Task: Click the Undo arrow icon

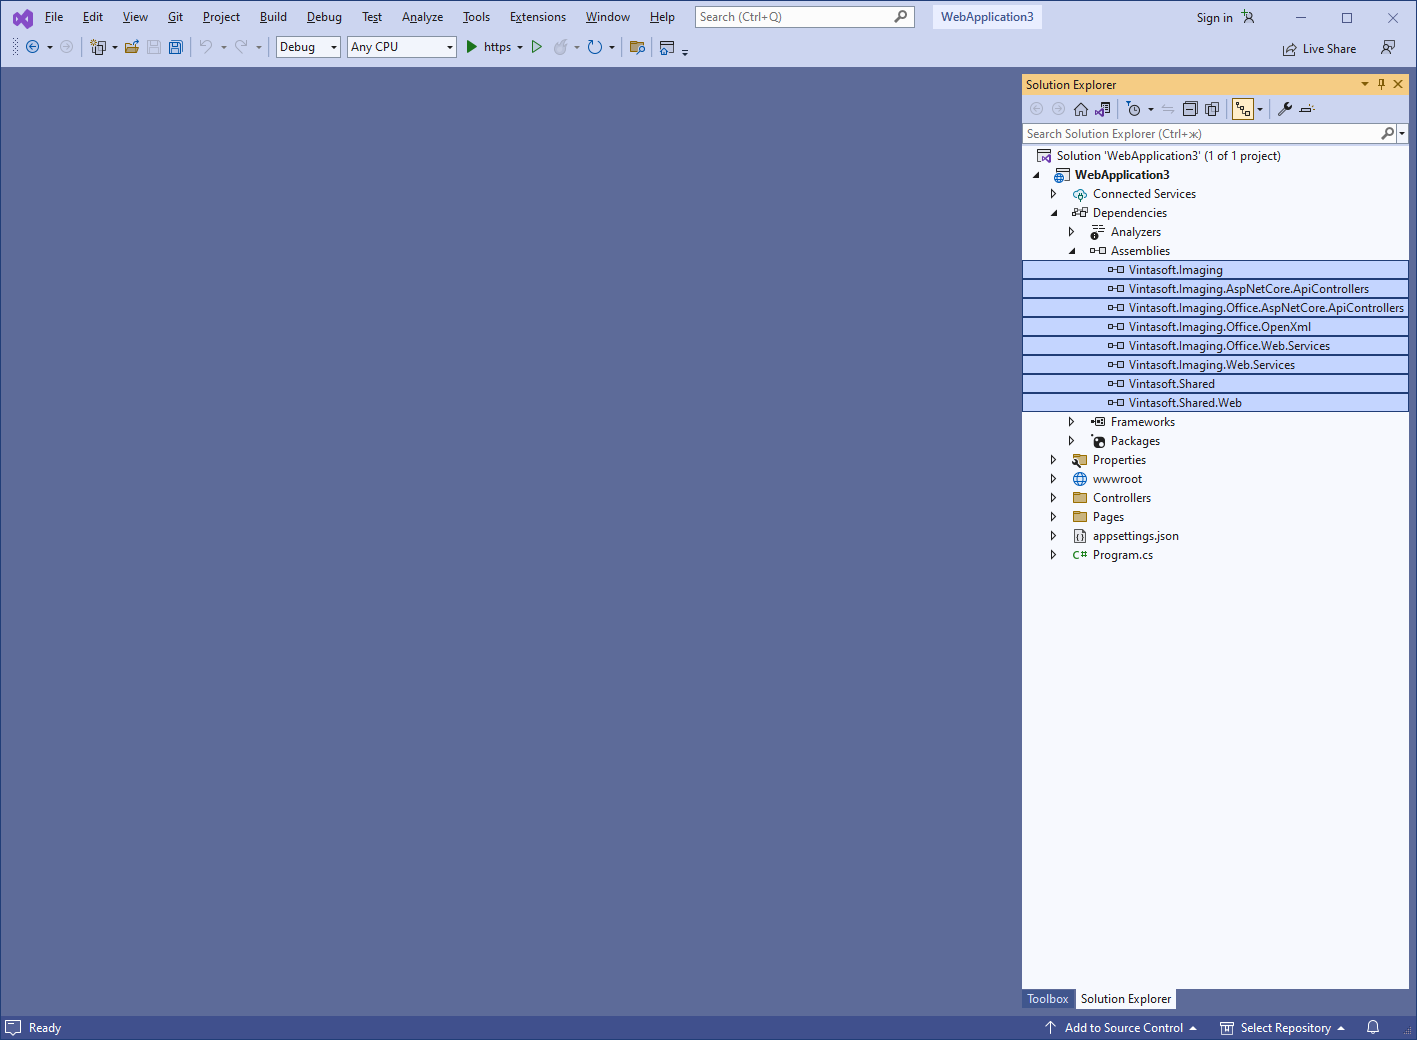Action: coord(206,47)
